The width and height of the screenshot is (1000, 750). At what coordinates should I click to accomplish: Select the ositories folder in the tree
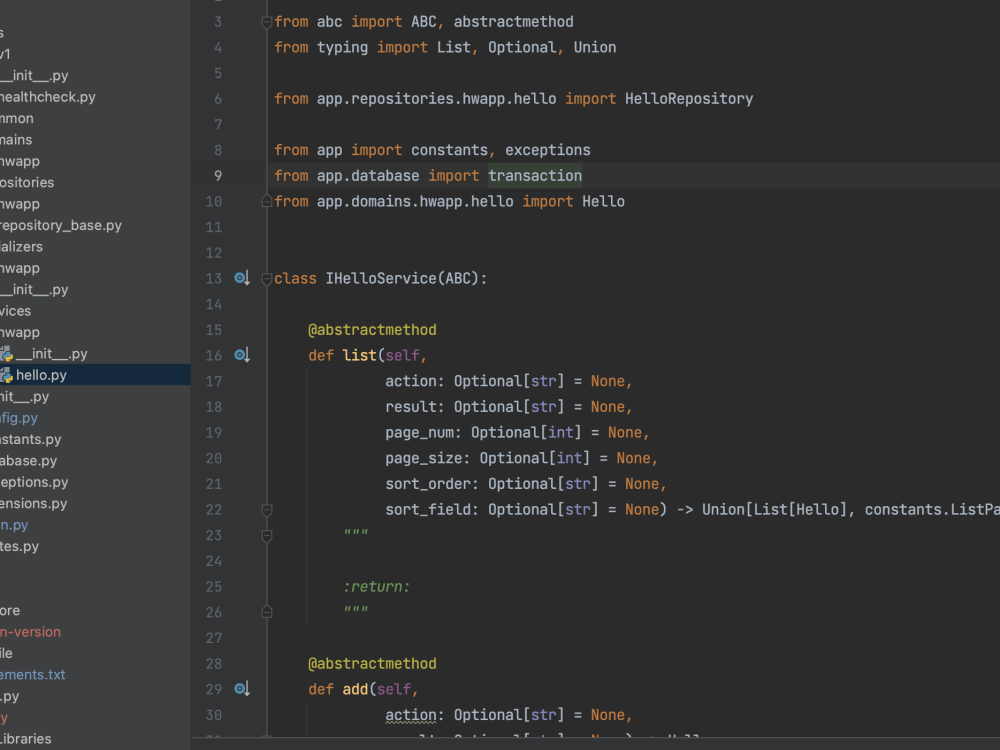pos(27,182)
